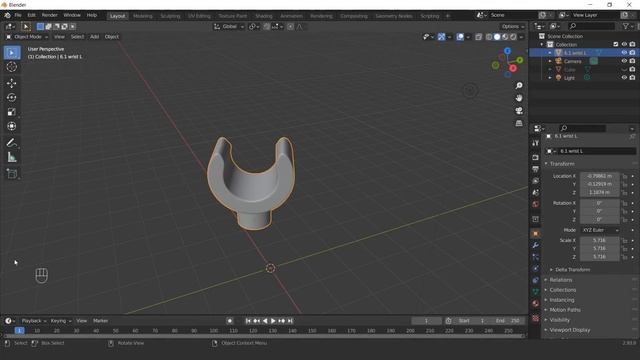The width and height of the screenshot is (640, 360).
Task: Switch to the Shading workspace tab
Action: point(264,16)
